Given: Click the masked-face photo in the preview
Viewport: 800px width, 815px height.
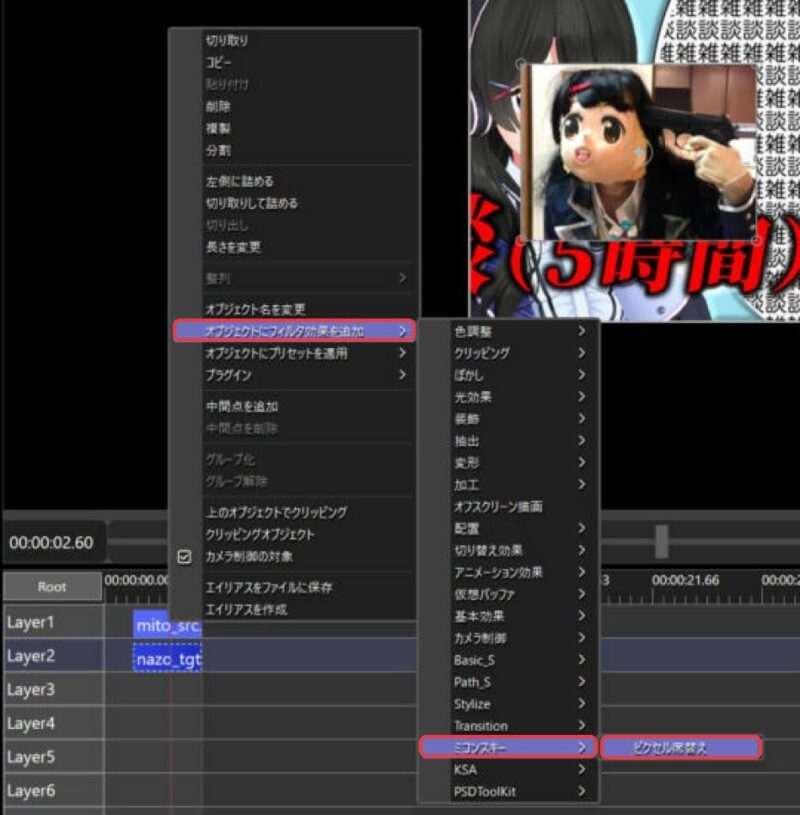Looking at the screenshot, I should [x=638, y=153].
